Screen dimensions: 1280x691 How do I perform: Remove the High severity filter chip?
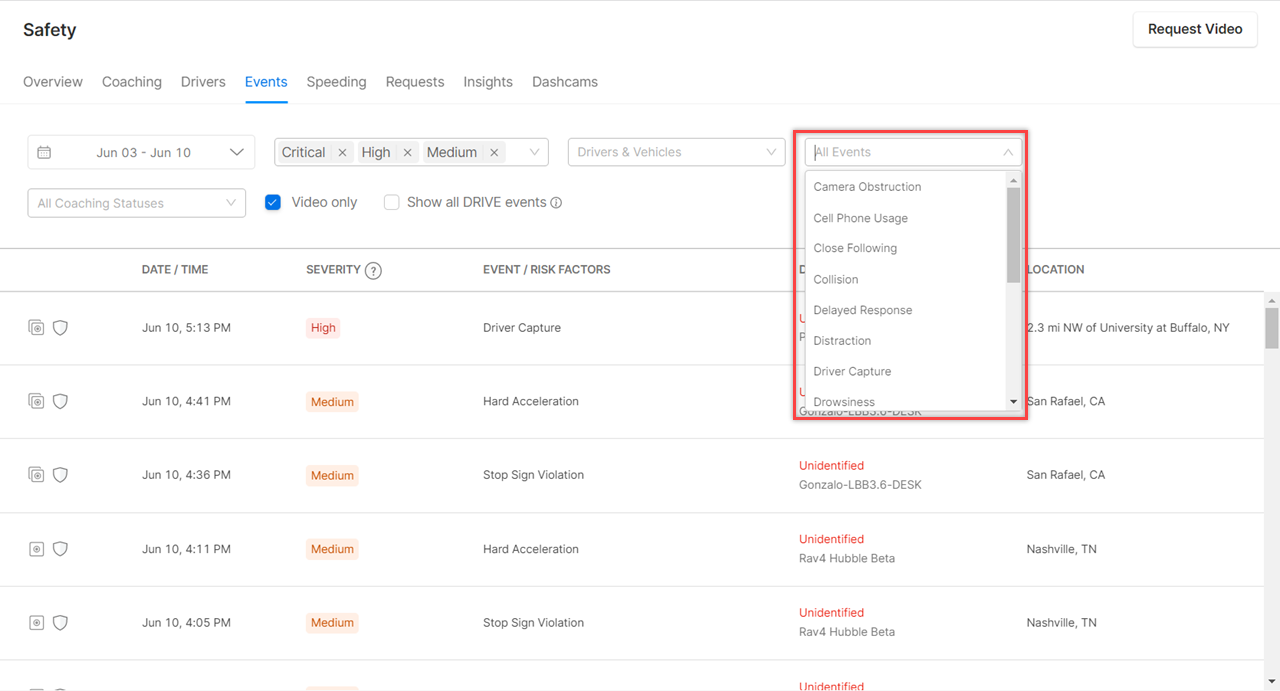click(x=407, y=152)
